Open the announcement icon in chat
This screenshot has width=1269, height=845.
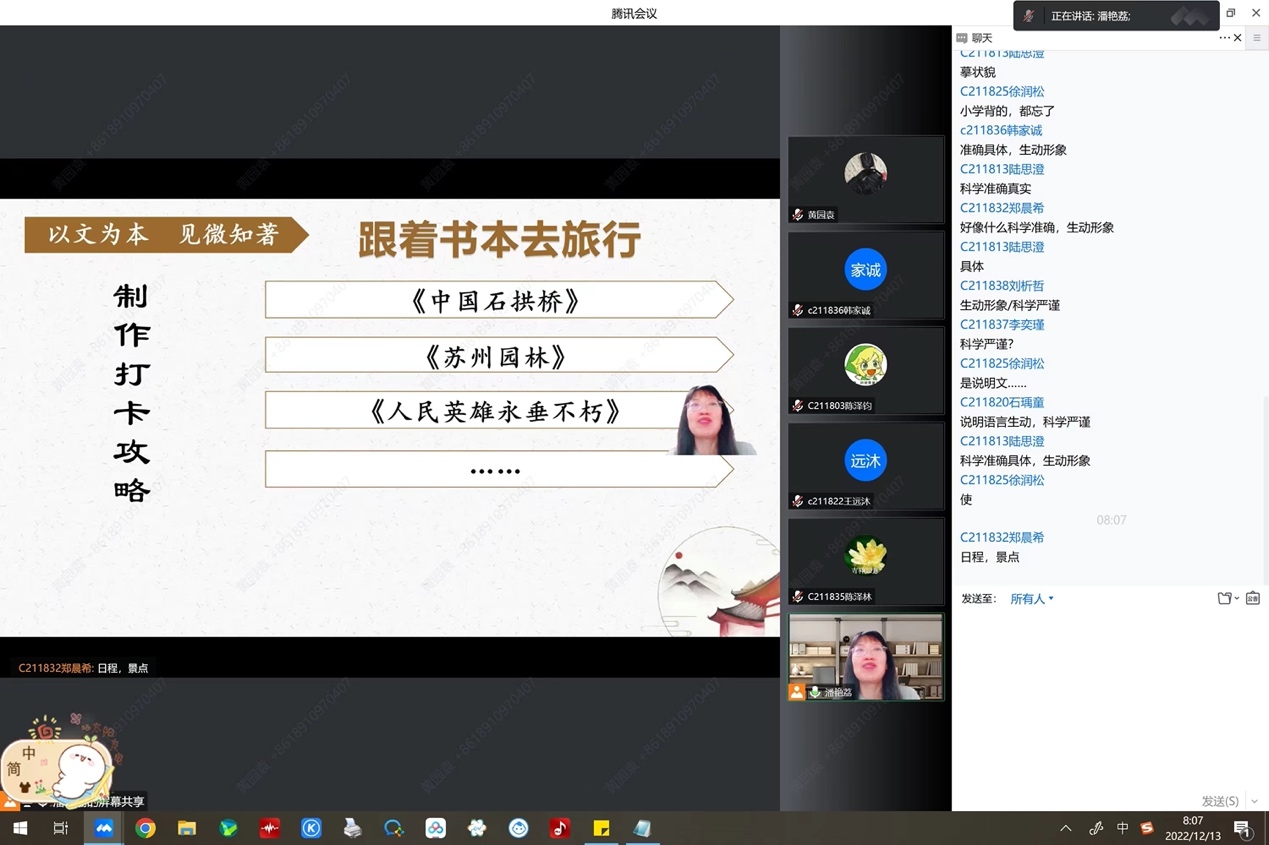[x=1252, y=599]
